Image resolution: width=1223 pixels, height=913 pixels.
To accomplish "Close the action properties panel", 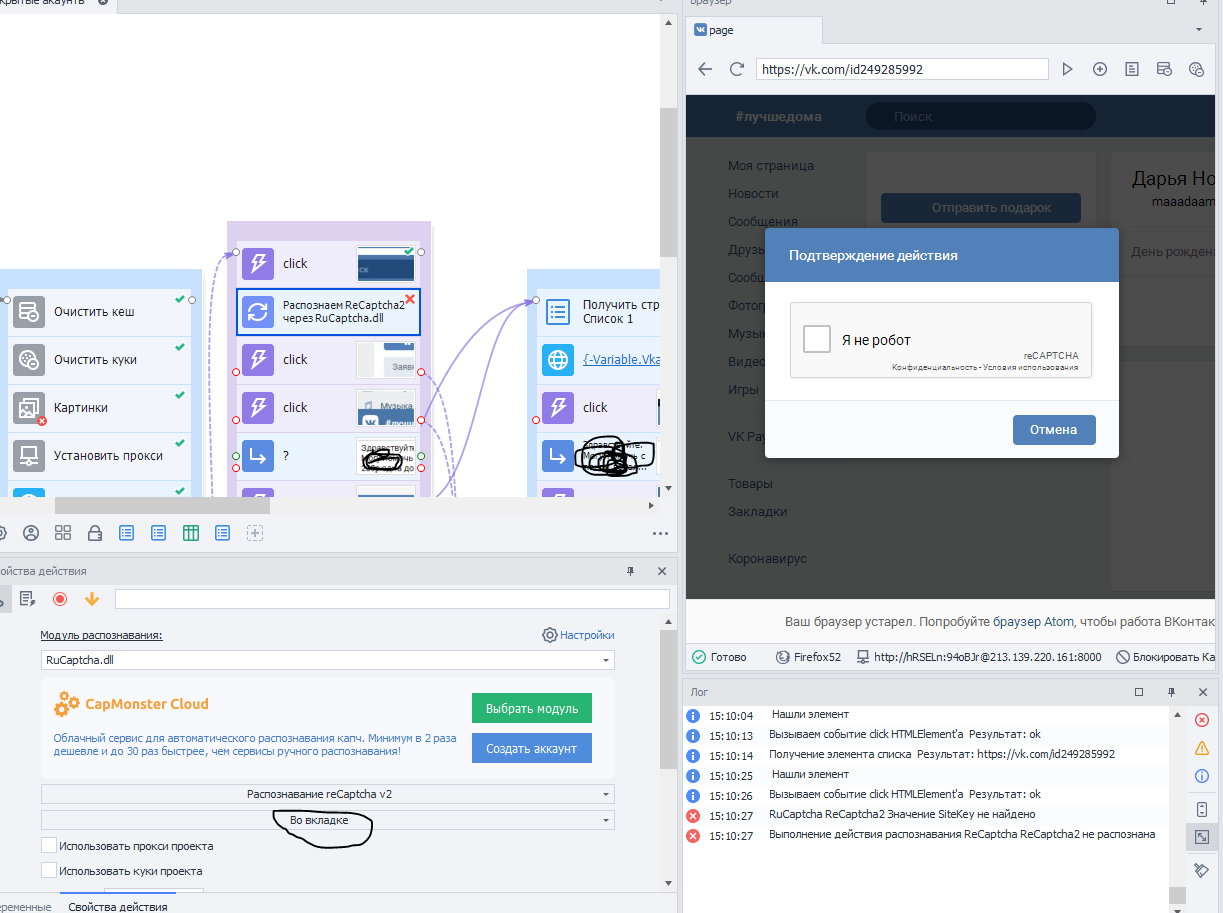I will [662, 571].
